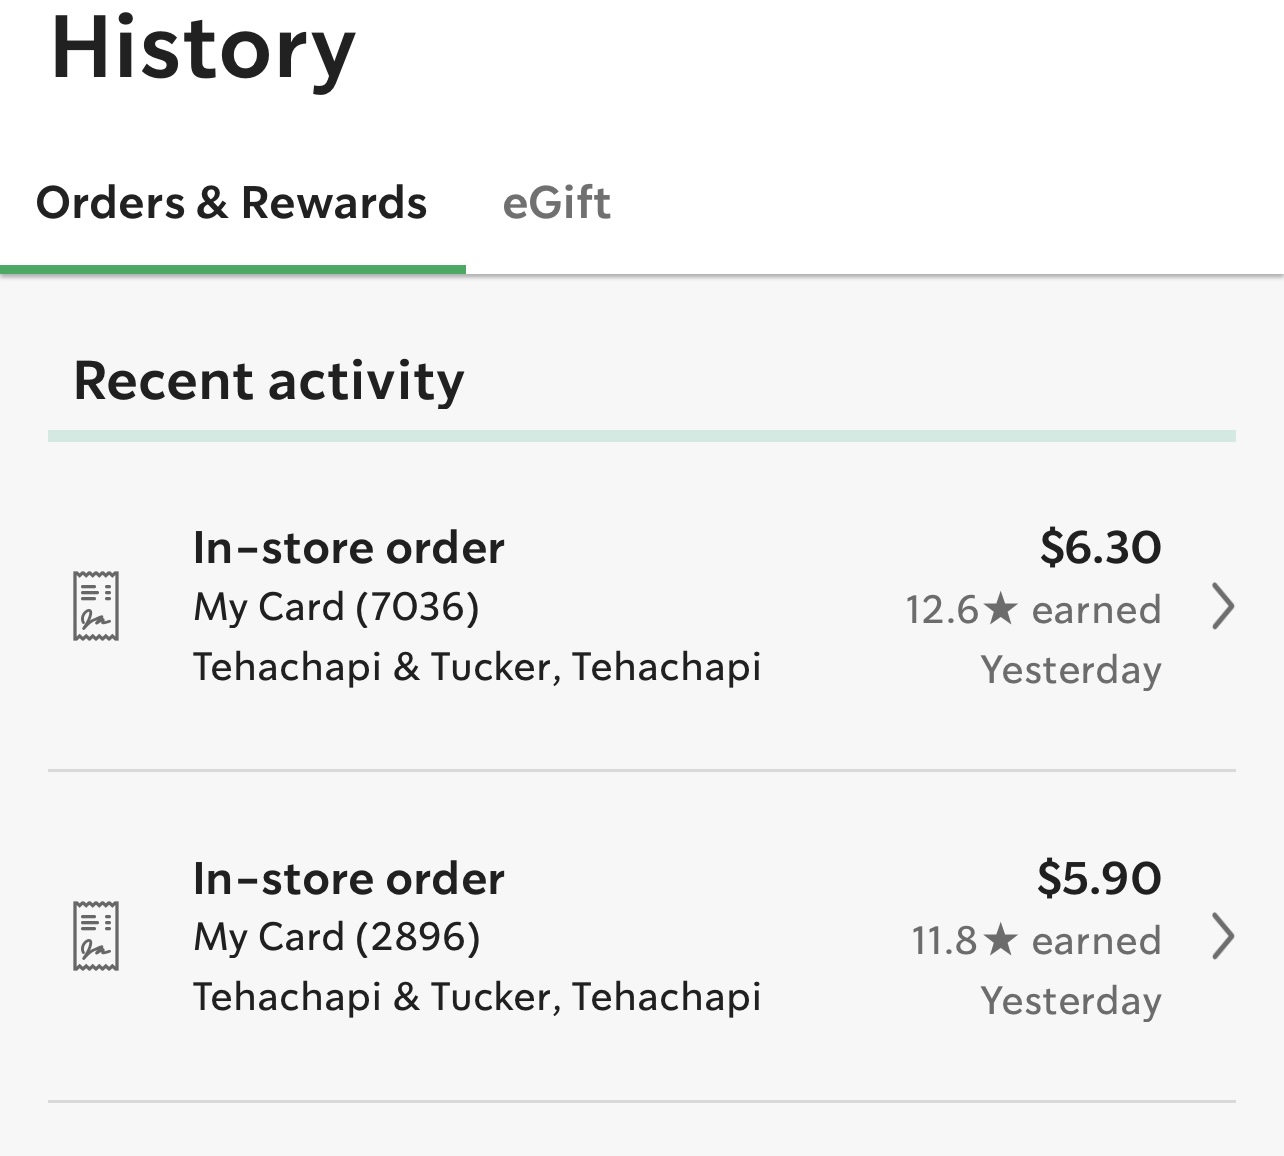Tap the $6.30 order amount
Viewport: 1284px width, 1156px height.
coord(1100,548)
